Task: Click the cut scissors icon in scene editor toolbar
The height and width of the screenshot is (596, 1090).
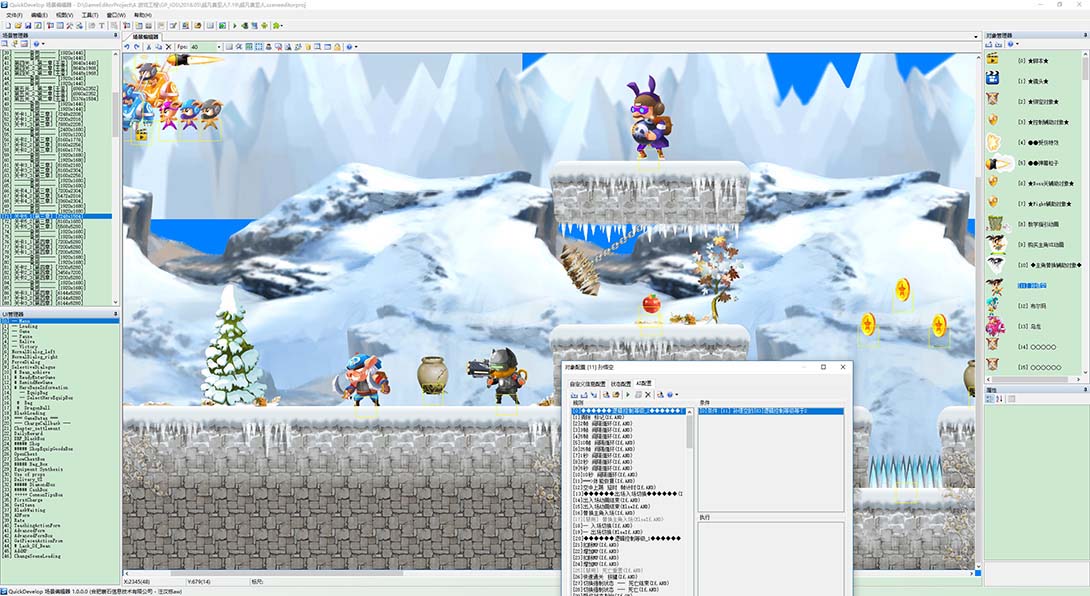Action: (x=149, y=47)
